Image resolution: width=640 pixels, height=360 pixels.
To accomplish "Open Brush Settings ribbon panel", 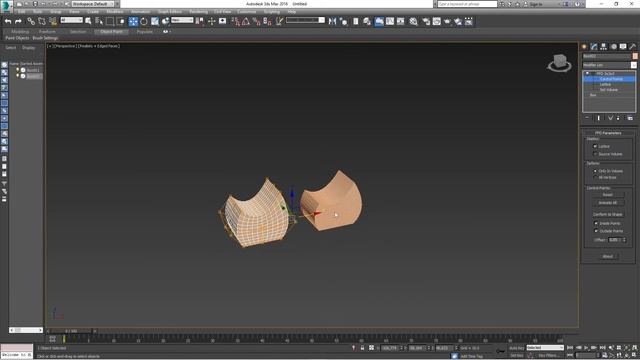I will tap(45, 38).
